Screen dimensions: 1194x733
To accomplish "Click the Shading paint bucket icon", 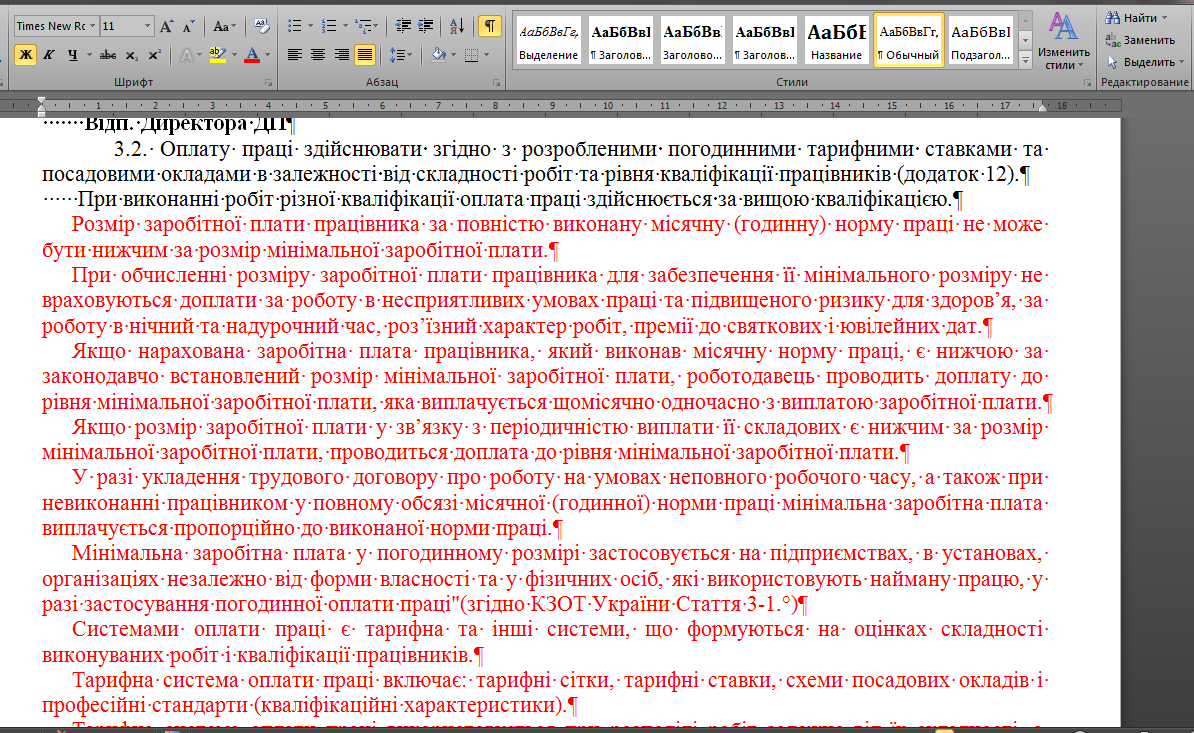I will 438,55.
